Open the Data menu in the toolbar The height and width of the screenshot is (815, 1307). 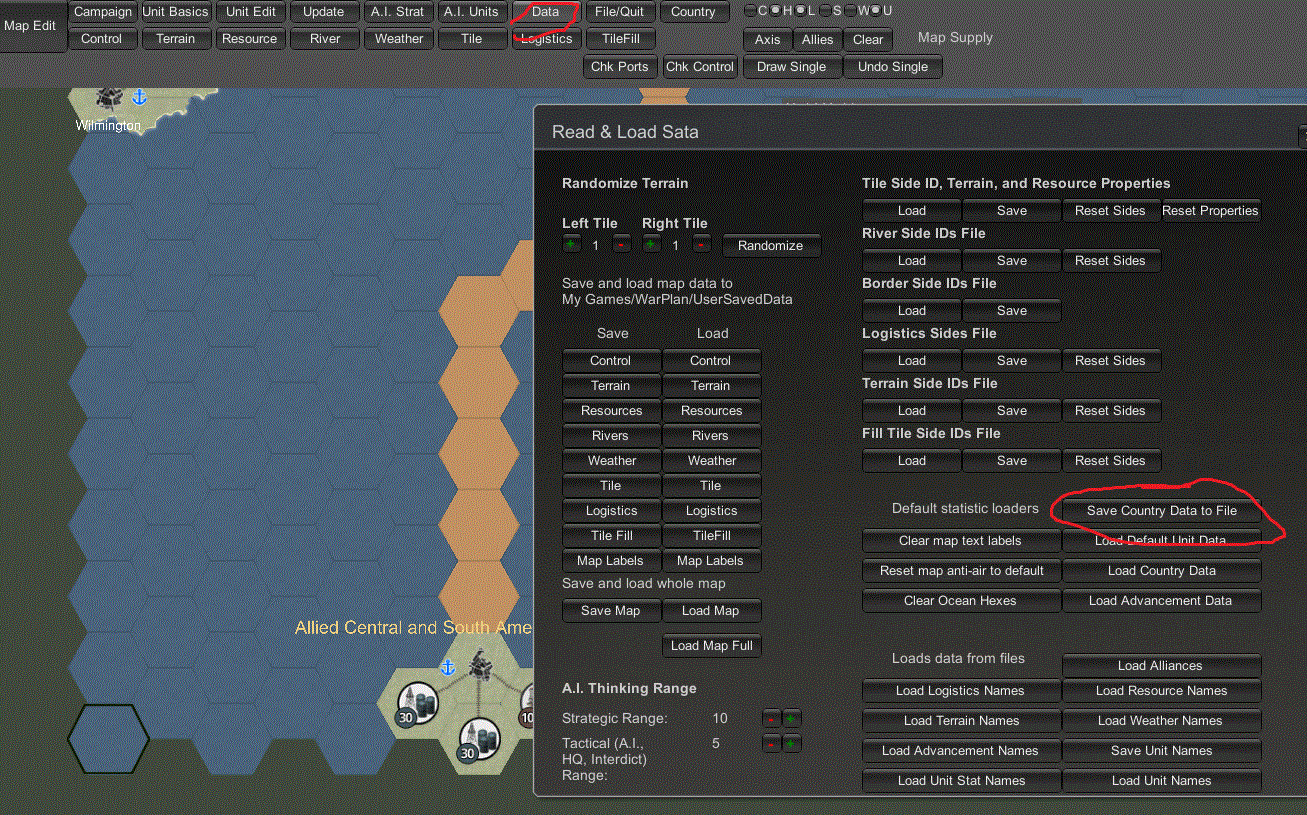(x=546, y=12)
